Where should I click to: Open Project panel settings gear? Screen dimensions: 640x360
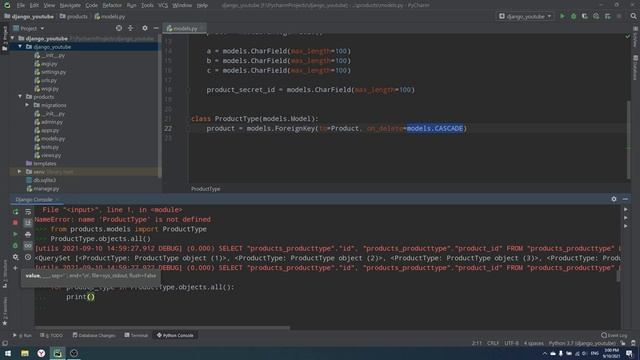145,28
